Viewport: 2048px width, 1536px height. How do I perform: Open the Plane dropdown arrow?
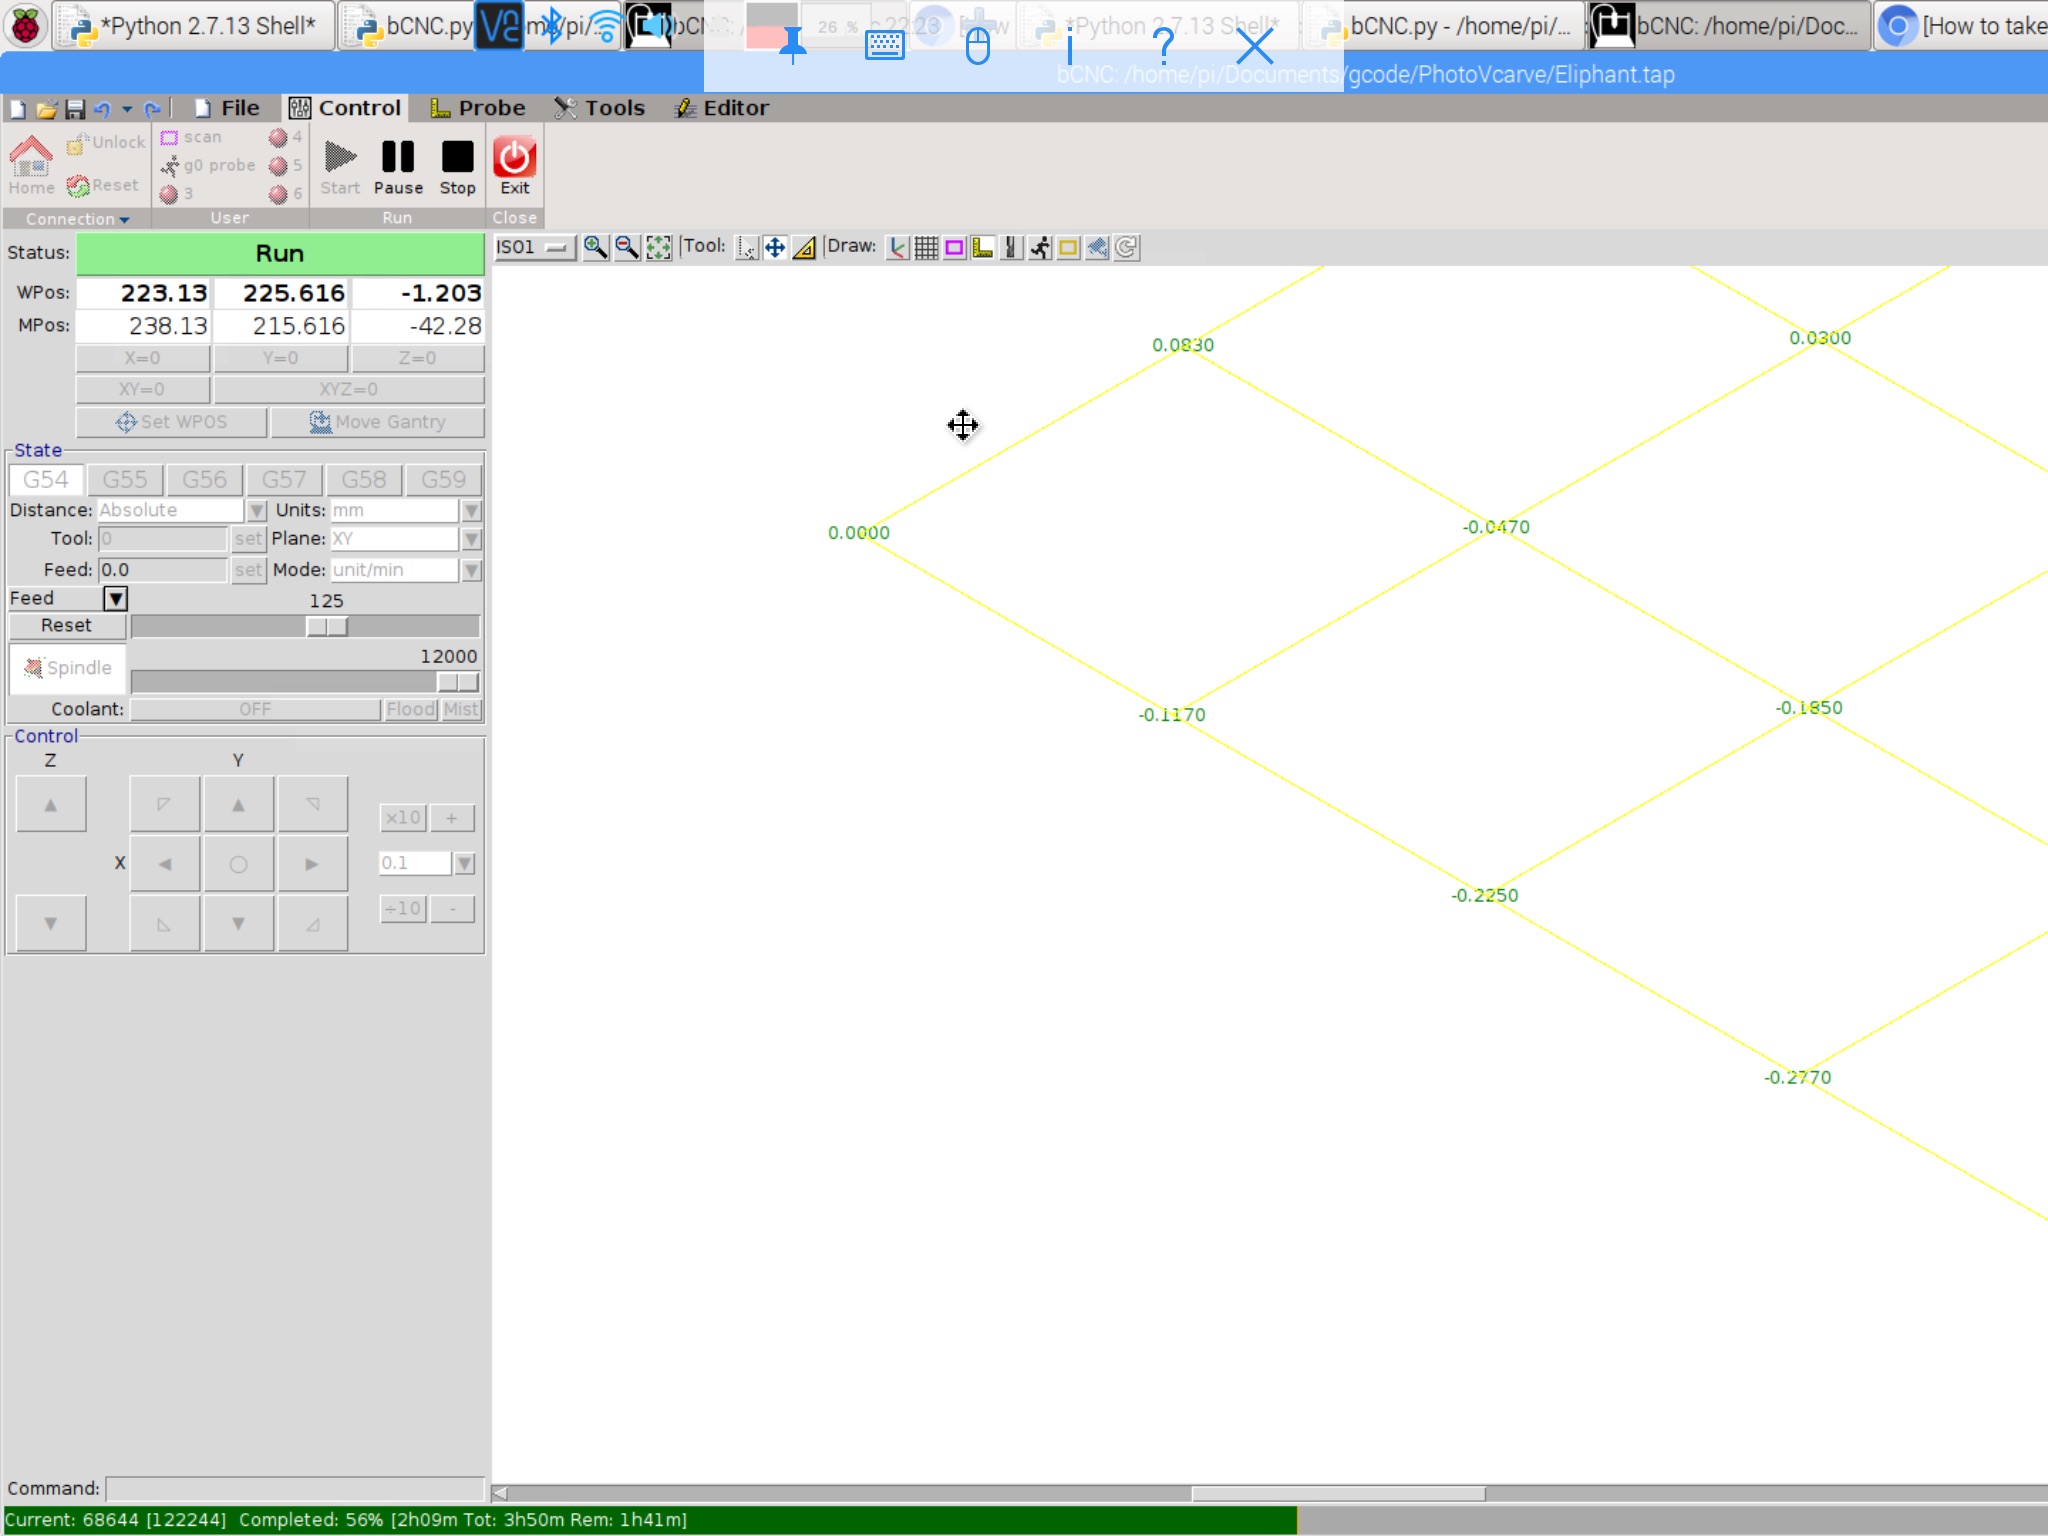[x=471, y=539]
